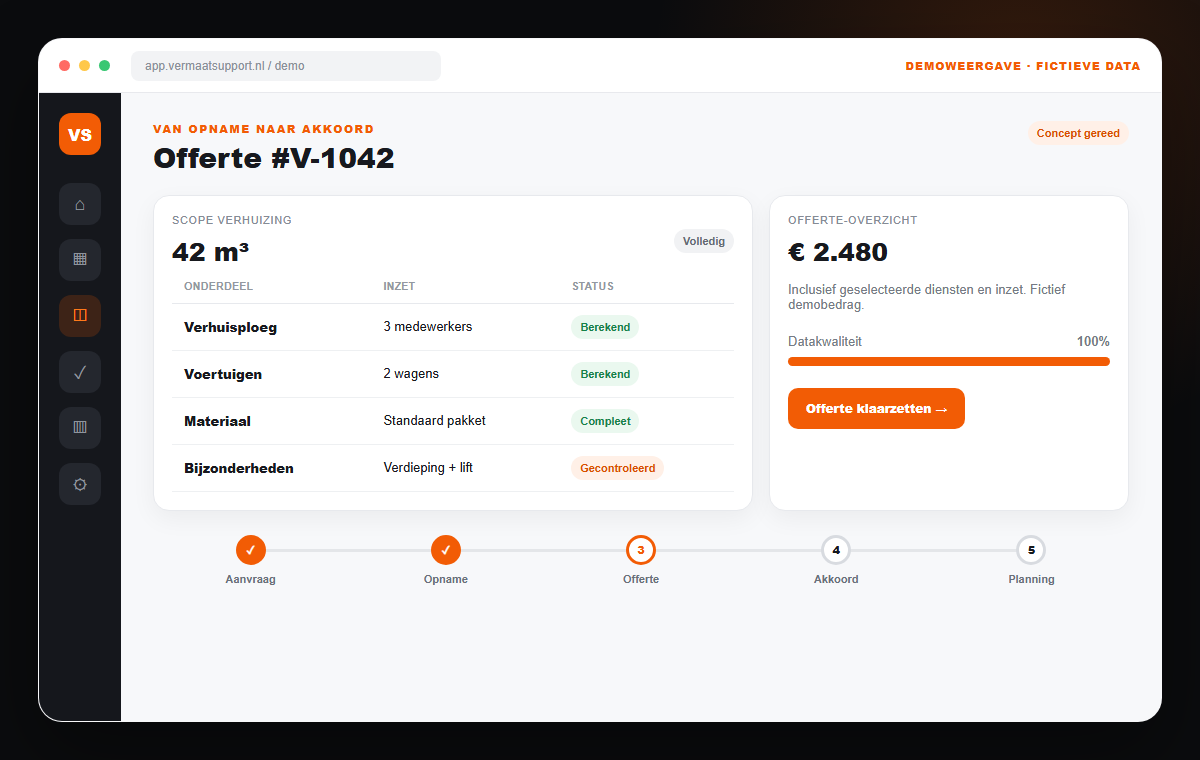
Task: Click the VS logo in sidebar
Action: (x=80, y=134)
